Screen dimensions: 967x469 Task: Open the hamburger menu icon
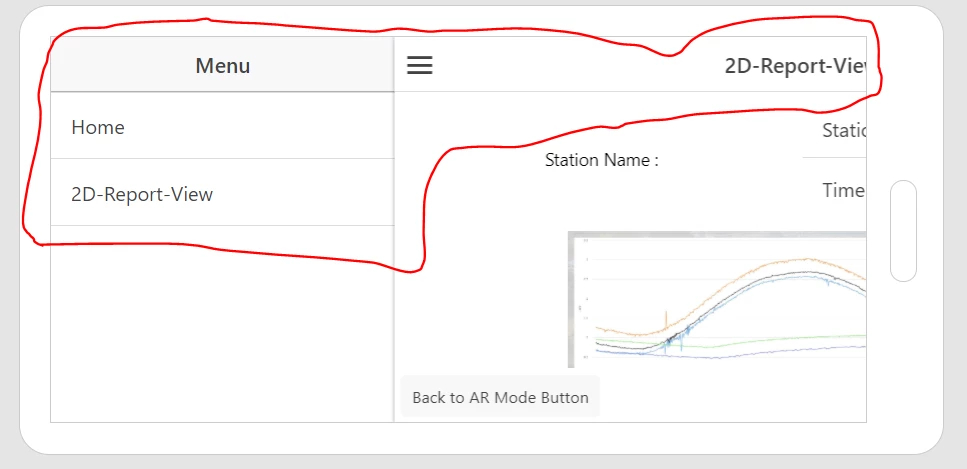[419, 65]
